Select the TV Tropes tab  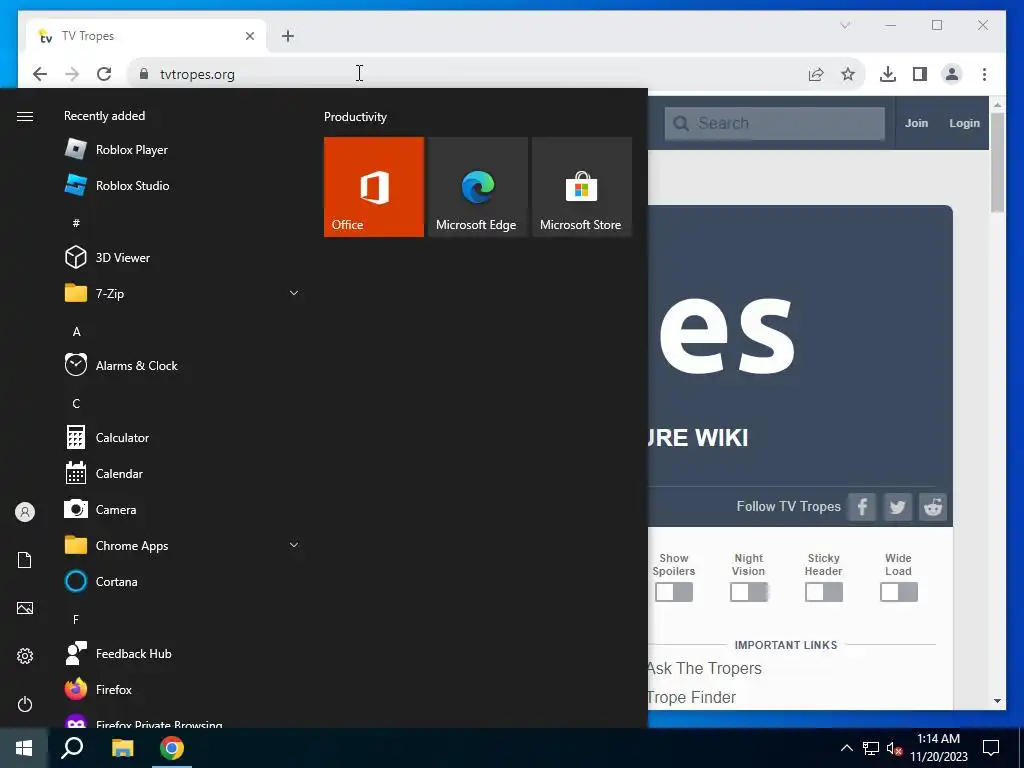point(146,36)
